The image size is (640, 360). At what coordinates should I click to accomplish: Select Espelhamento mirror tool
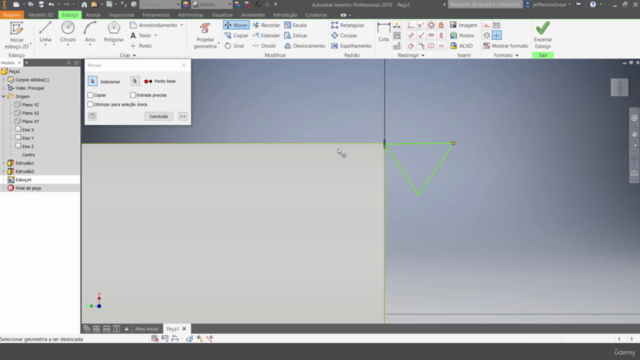[351, 46]
